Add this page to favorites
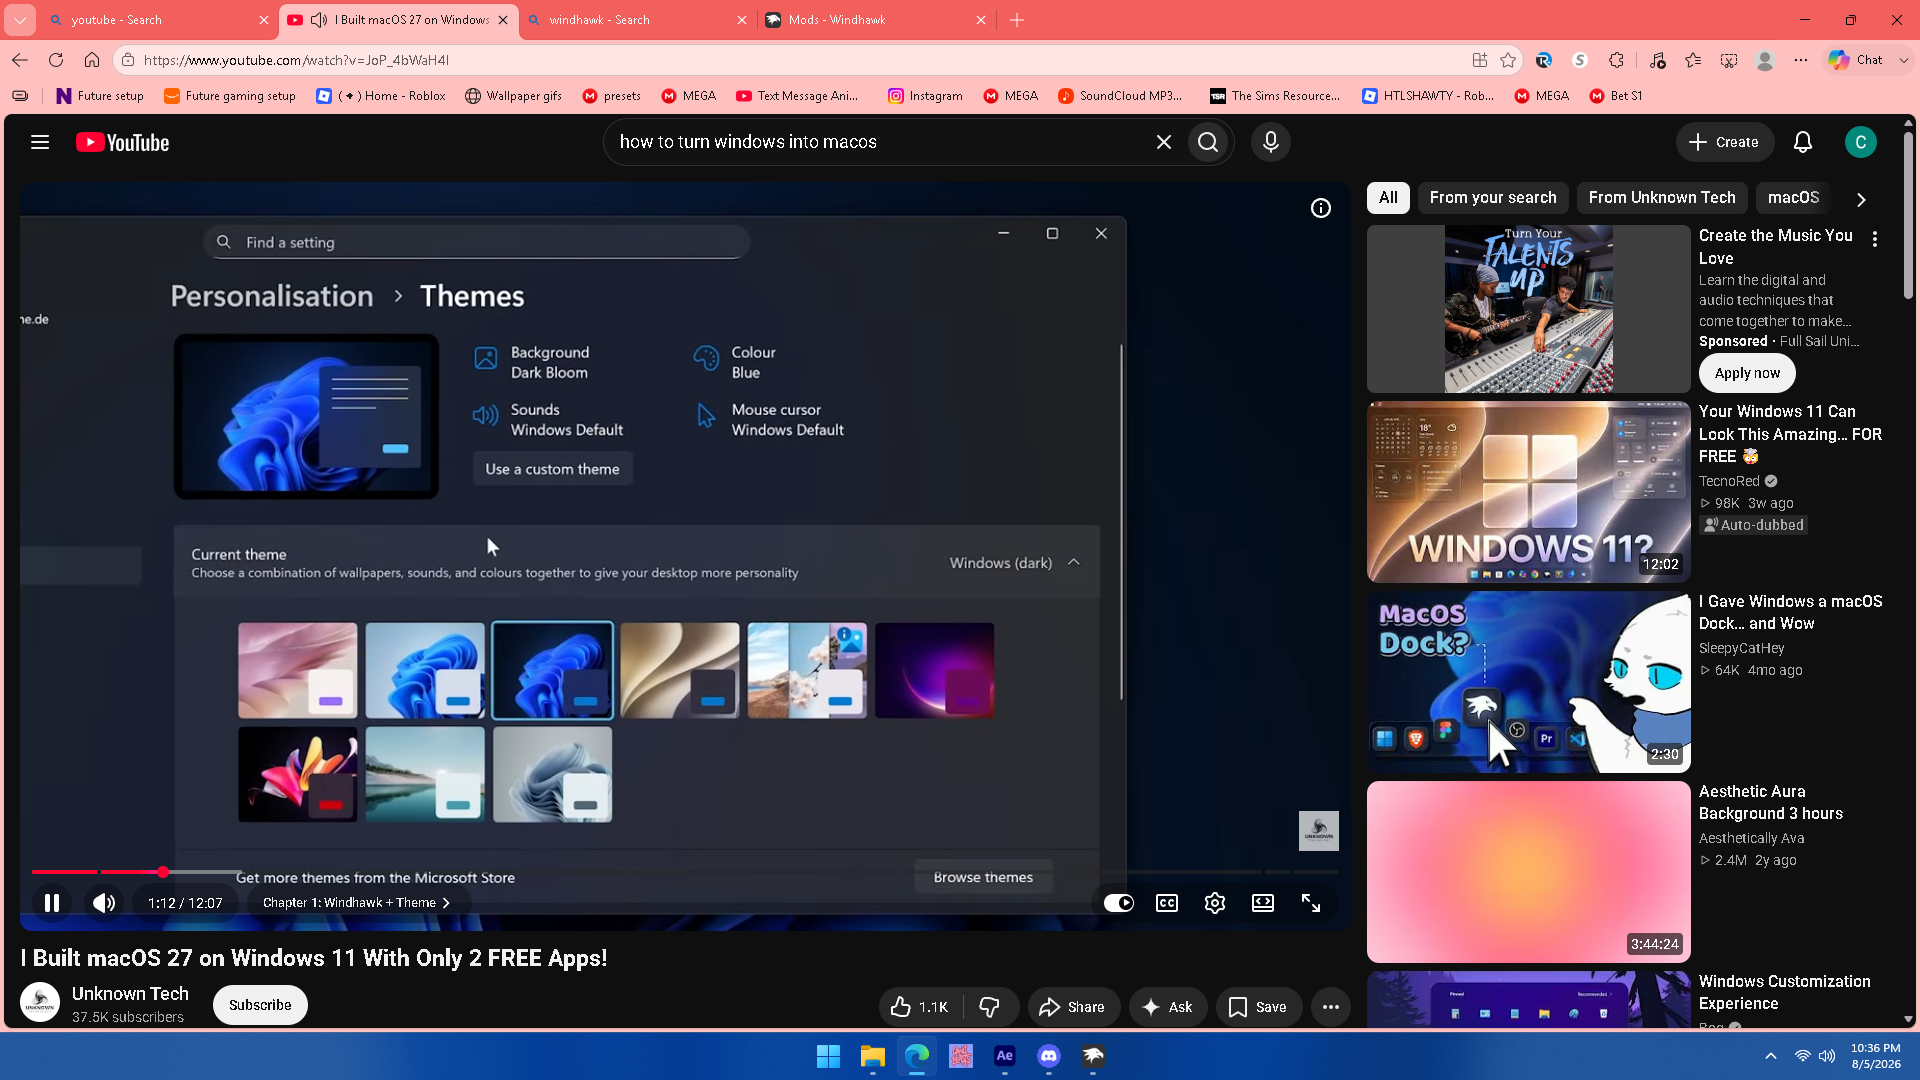 1508,60
